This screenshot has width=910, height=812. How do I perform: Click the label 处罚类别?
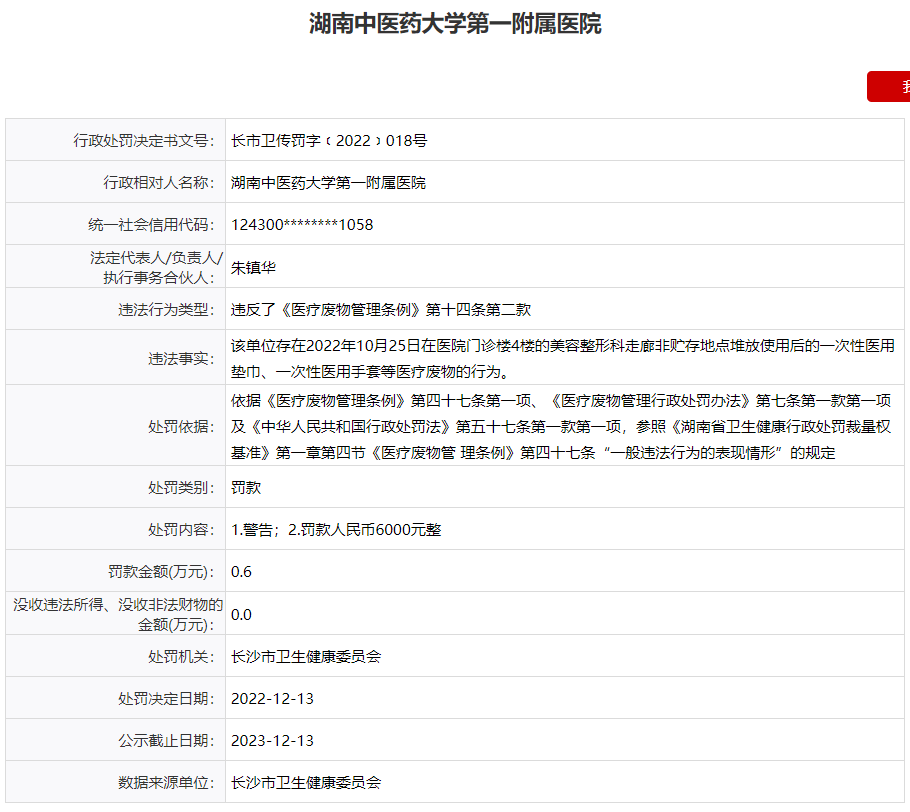[181, 488]
